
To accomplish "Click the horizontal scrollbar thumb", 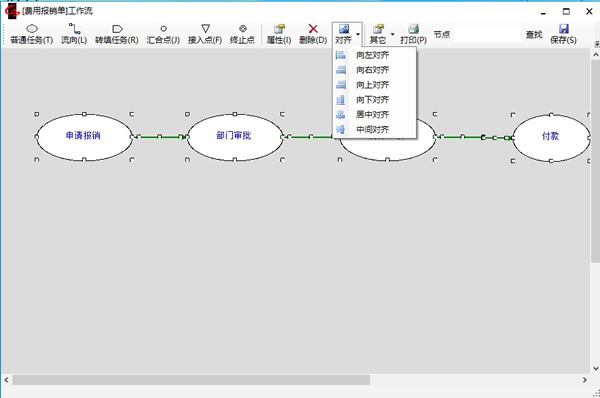I will point(191,380).
